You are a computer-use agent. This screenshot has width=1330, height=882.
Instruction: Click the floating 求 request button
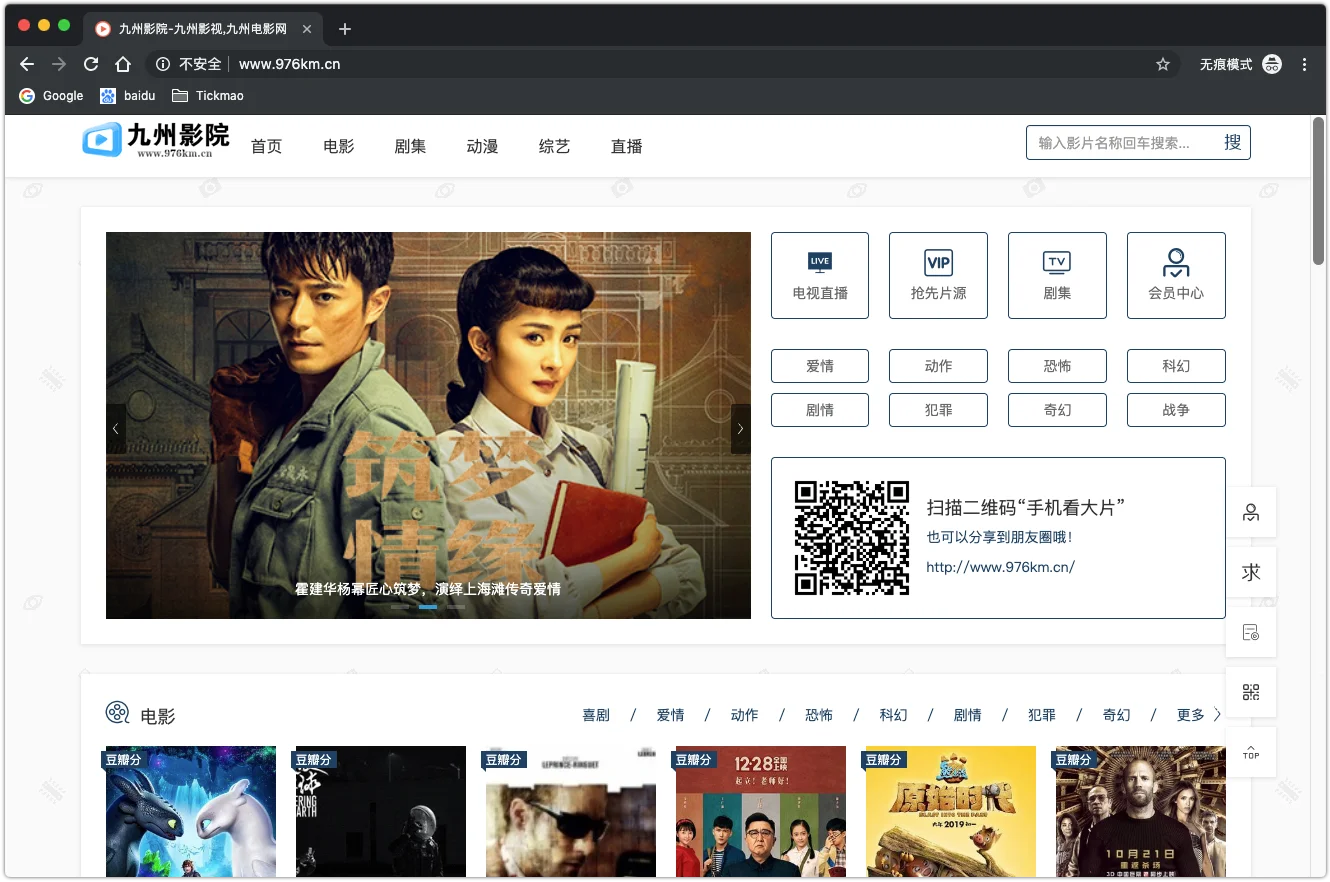click(1251, 572)
